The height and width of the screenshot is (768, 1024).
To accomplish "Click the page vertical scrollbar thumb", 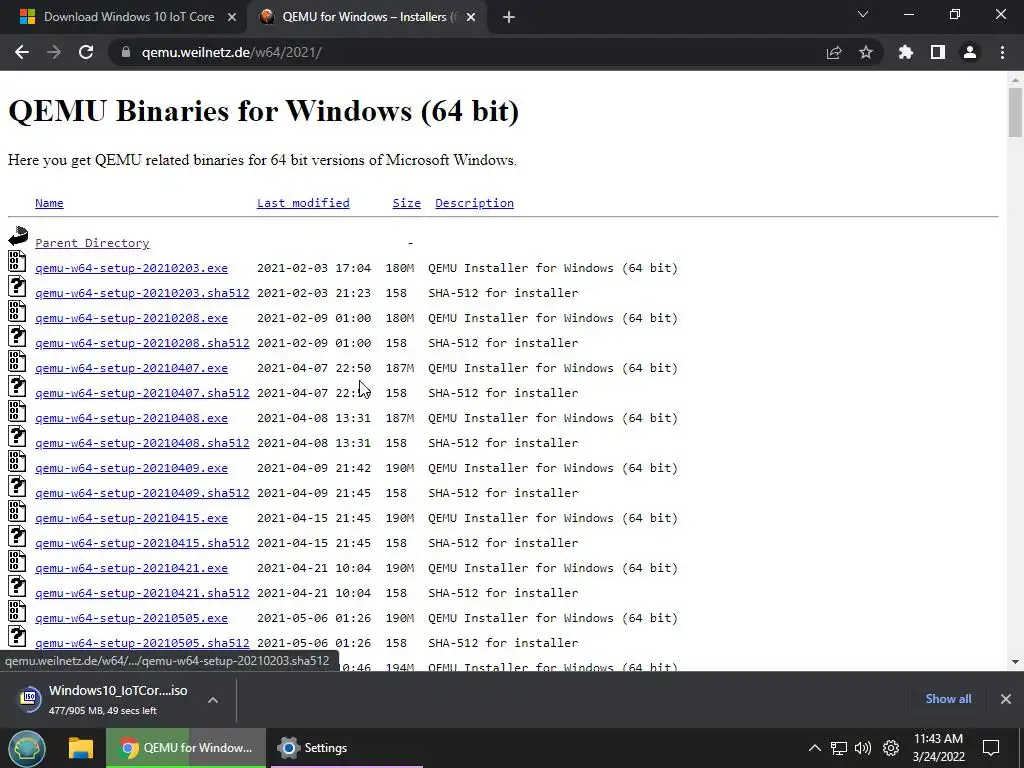I will pyautogui.click(x=1015, y=112).
